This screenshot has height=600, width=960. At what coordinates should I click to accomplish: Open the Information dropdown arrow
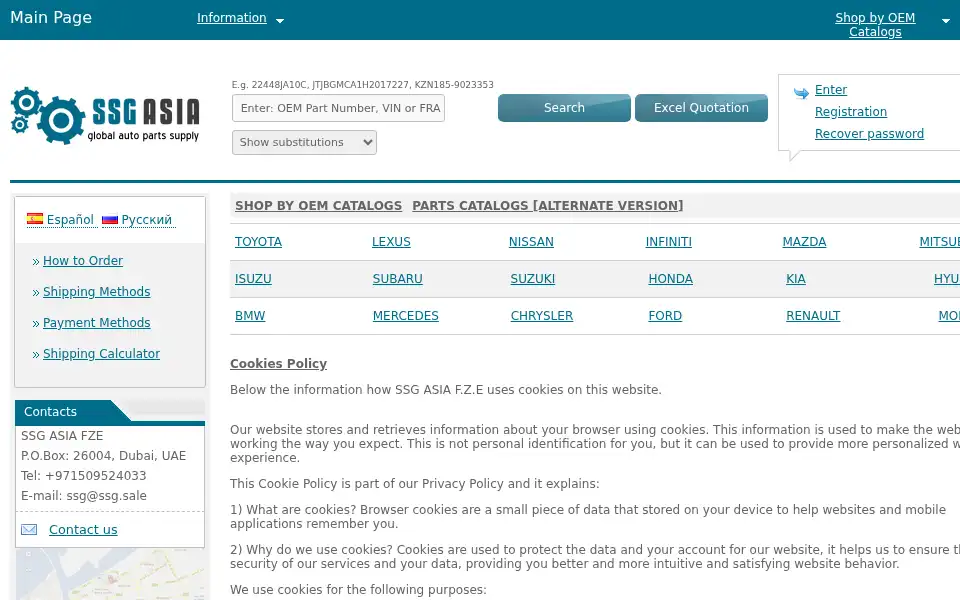tap(280, 21)
